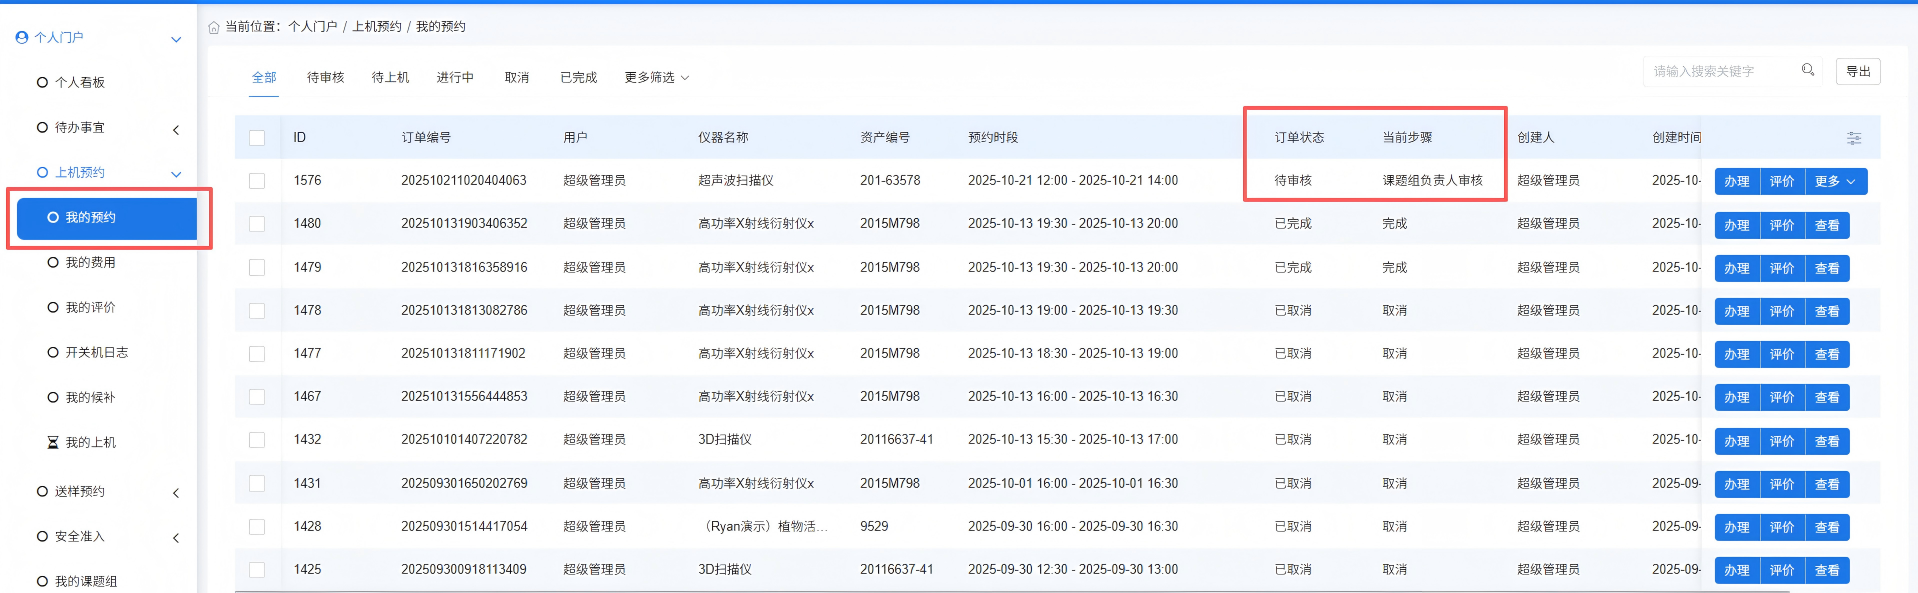Focus the keyword search input field
Image resolution: width=1918 pixels, height=593 pixels.
coord(1718,71)
